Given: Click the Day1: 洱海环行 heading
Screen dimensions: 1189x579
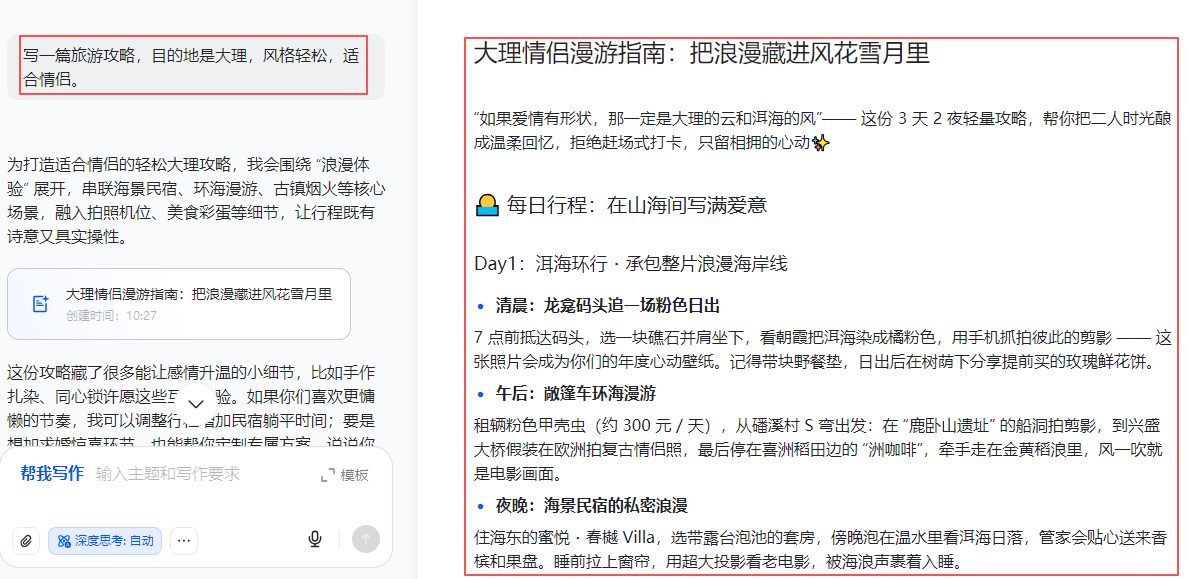Looking at the screenshot, I should click(631, 264).
